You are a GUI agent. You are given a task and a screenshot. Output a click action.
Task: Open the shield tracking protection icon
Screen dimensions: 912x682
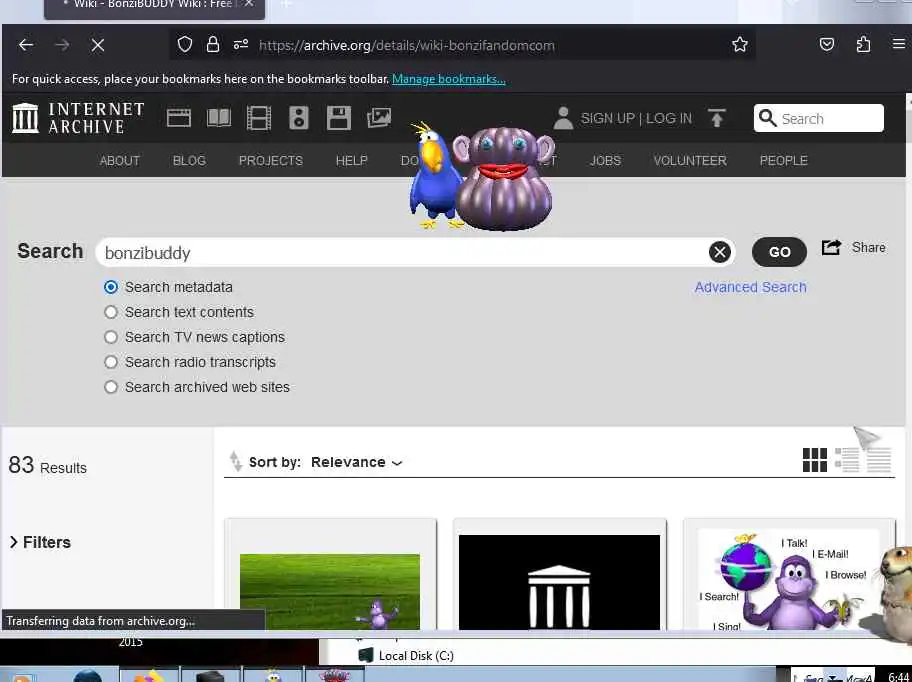[185, 45]
